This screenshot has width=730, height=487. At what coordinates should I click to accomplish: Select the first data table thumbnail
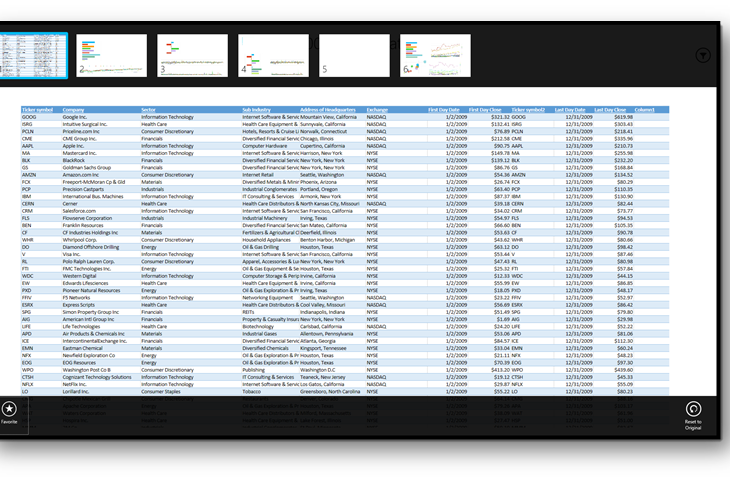point(34,55)
